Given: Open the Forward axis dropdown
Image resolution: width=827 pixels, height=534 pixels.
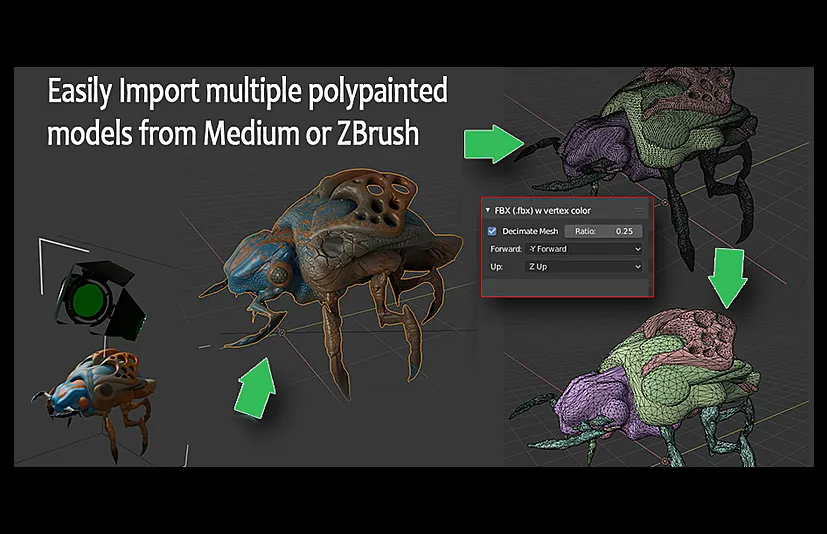Looking at the screenshot, I should (584, 249).
